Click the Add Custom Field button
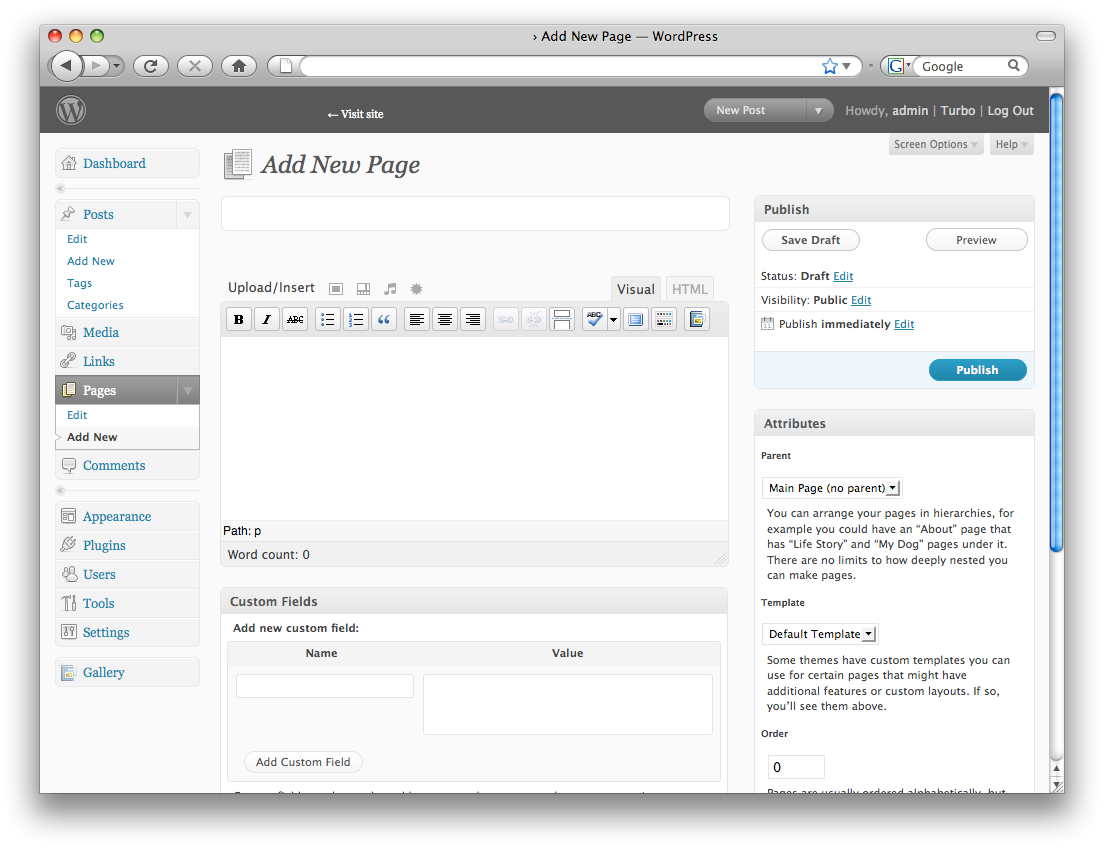The image size is (1104, 848). [303, 762]
